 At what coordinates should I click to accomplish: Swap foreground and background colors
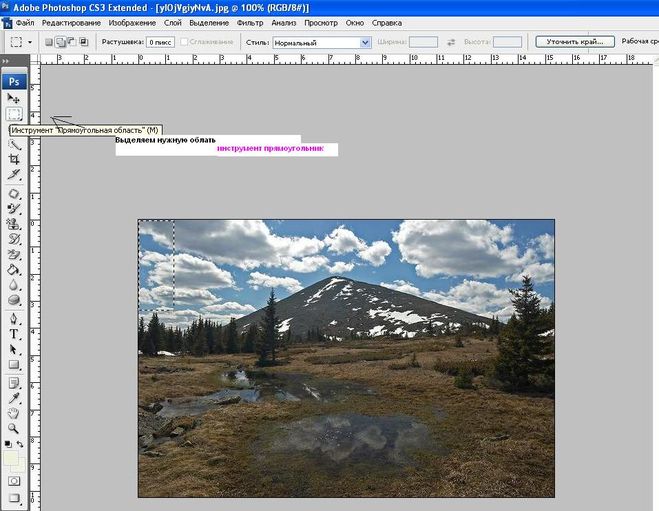click(x=20, y=444)
